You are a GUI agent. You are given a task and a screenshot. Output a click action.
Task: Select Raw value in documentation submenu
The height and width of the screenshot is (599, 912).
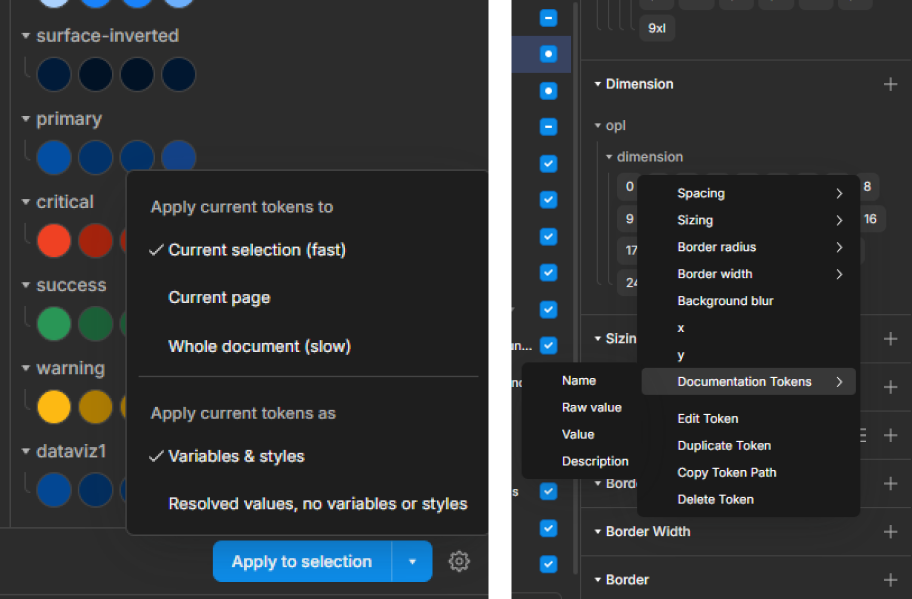592,408
